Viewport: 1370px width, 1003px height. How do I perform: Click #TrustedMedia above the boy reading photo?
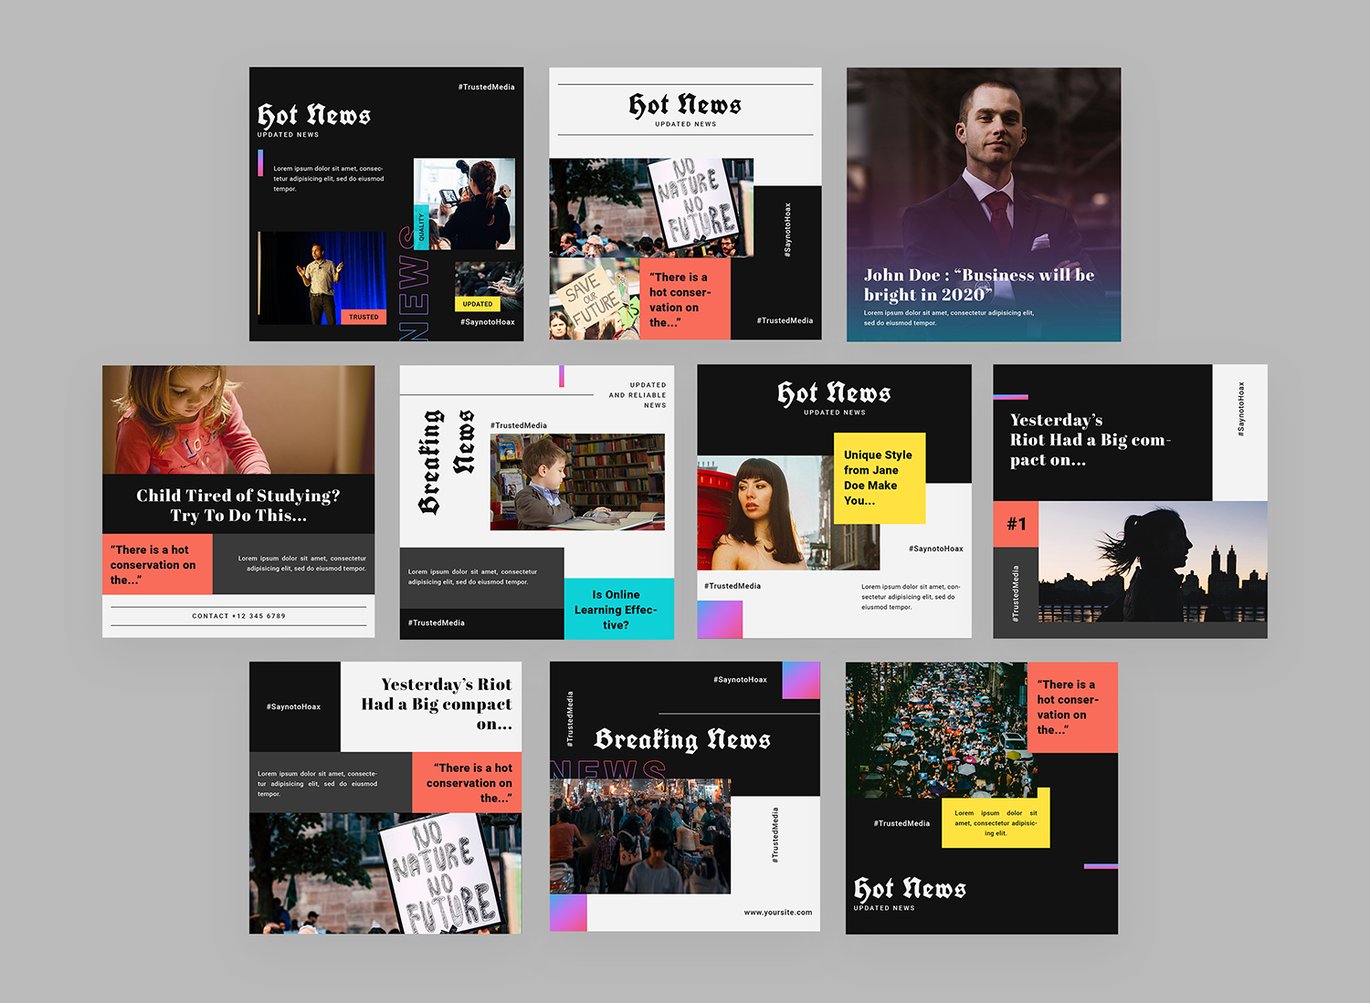pos(518,425)
